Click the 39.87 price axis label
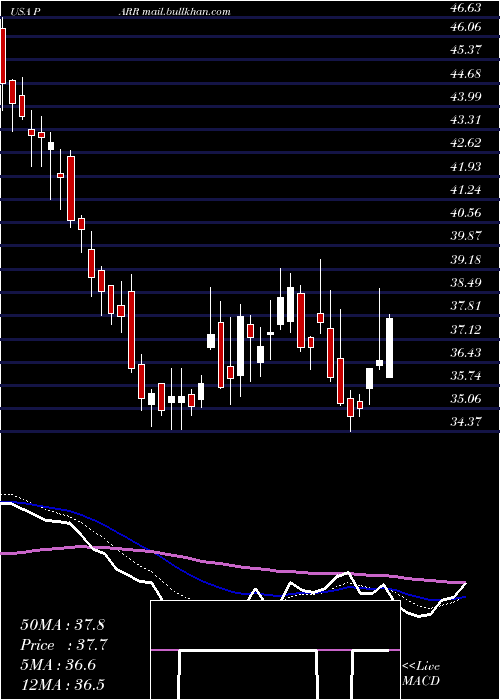Screen dimensions: 500x700 click(468, 236)
